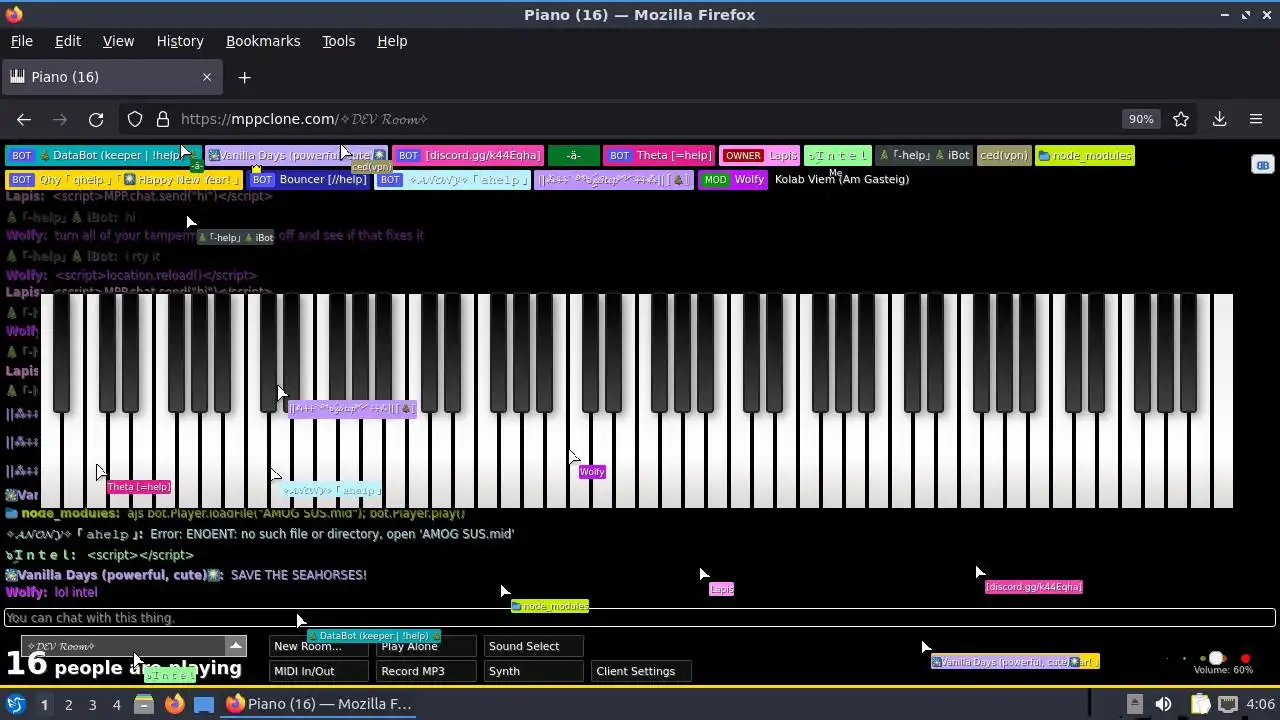Image resolution: width=1280 pixels, height=720 pixels.
Task: Click the "SAVE THE SEAHORSES!" chat message
Action: [299, 575]
